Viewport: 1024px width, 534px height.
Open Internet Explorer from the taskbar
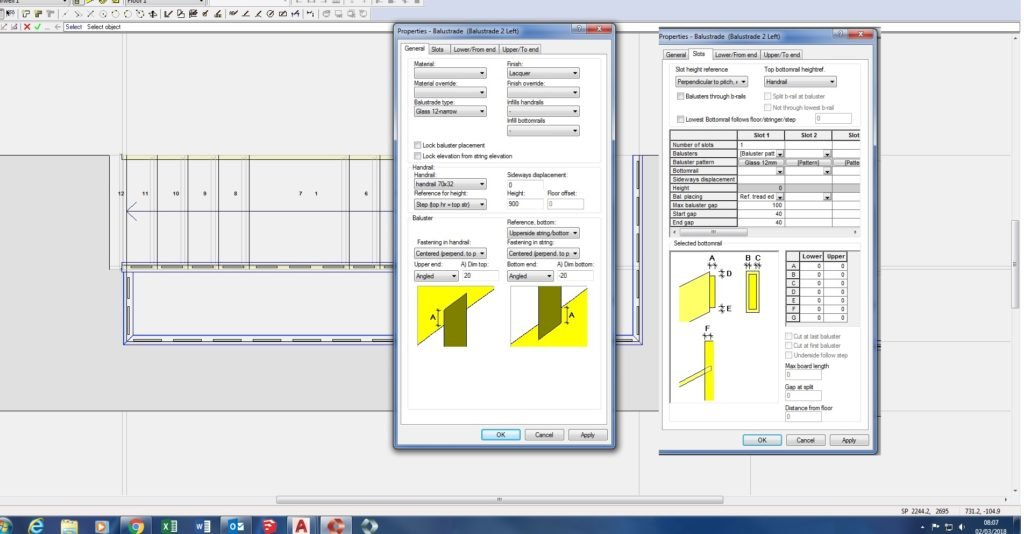click(37, 525)
